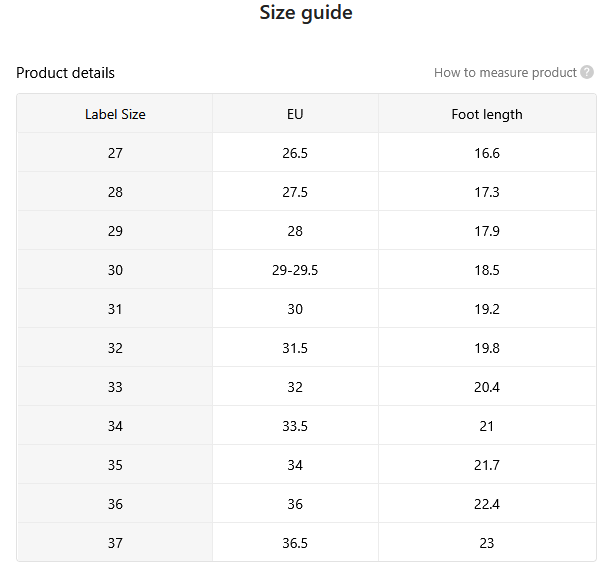610x574 pixels.
Task: Select the Label Size column header
Action: coord(115,114)
